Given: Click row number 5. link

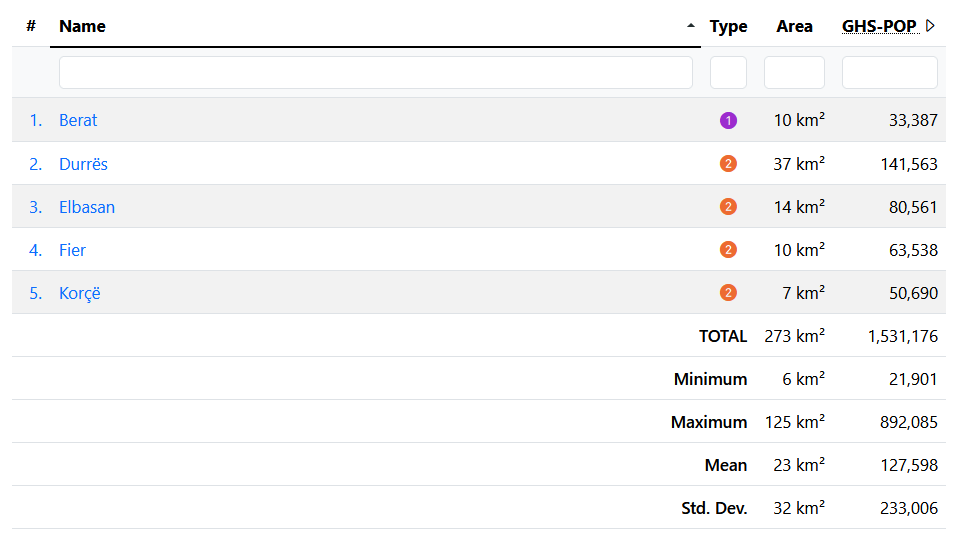Looking at the screenshot, I should click(x=36, y=294).
